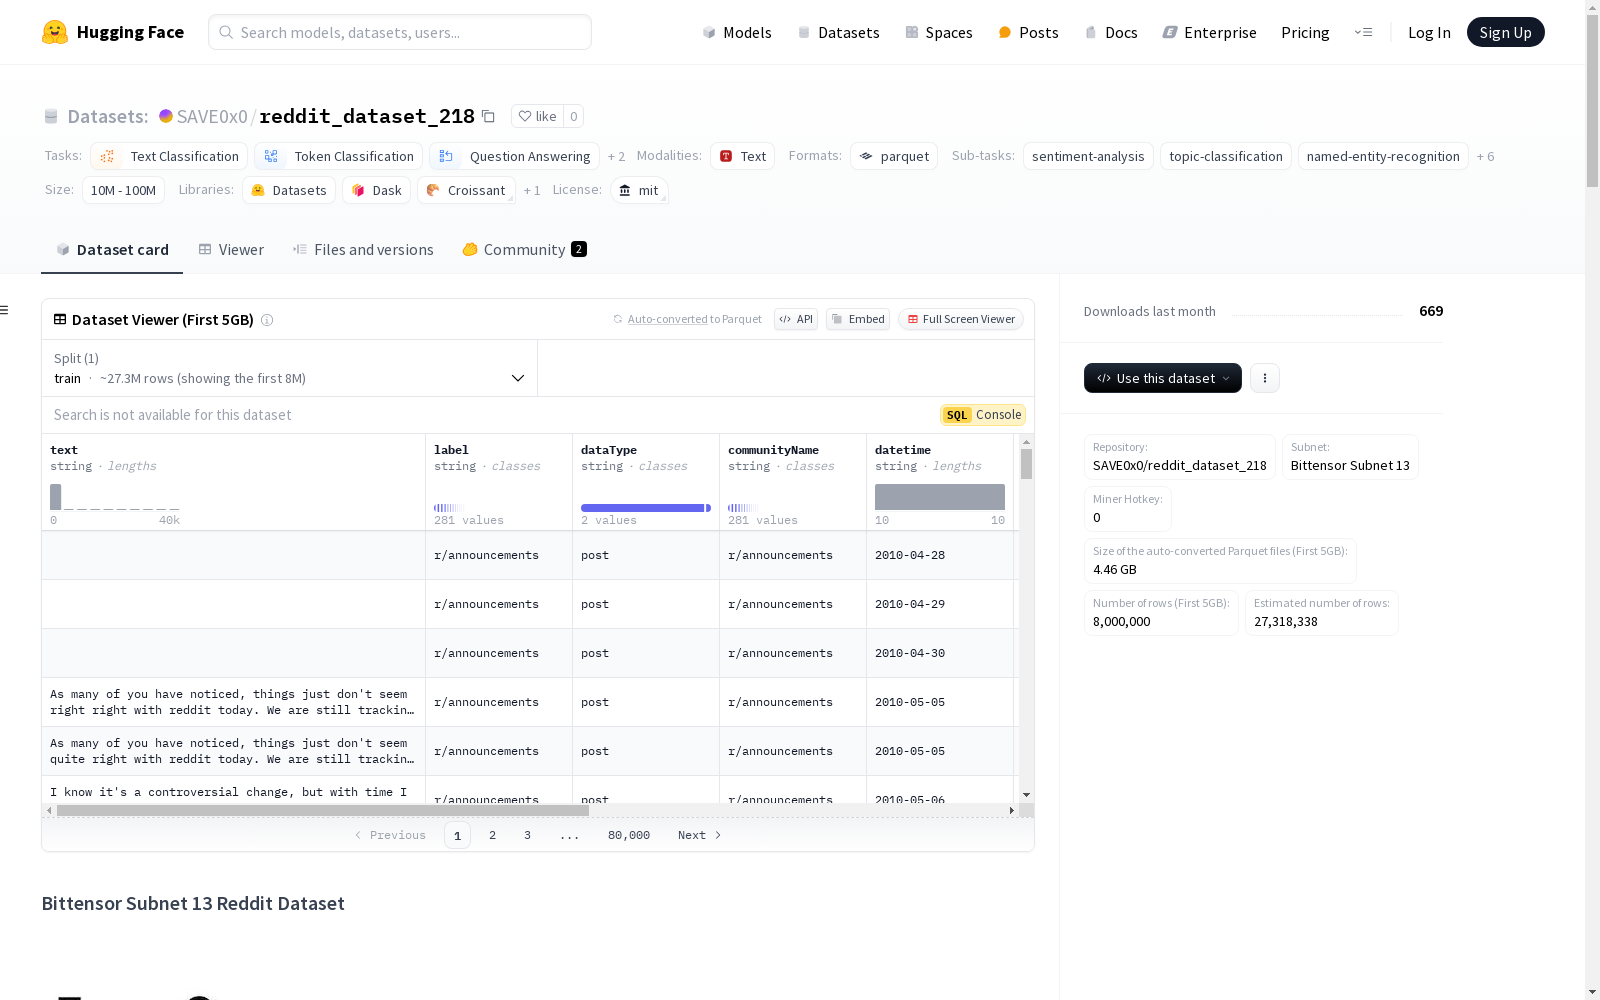
Task: Focus the search models, datasets, users field
Action: [x=400, y=32]
